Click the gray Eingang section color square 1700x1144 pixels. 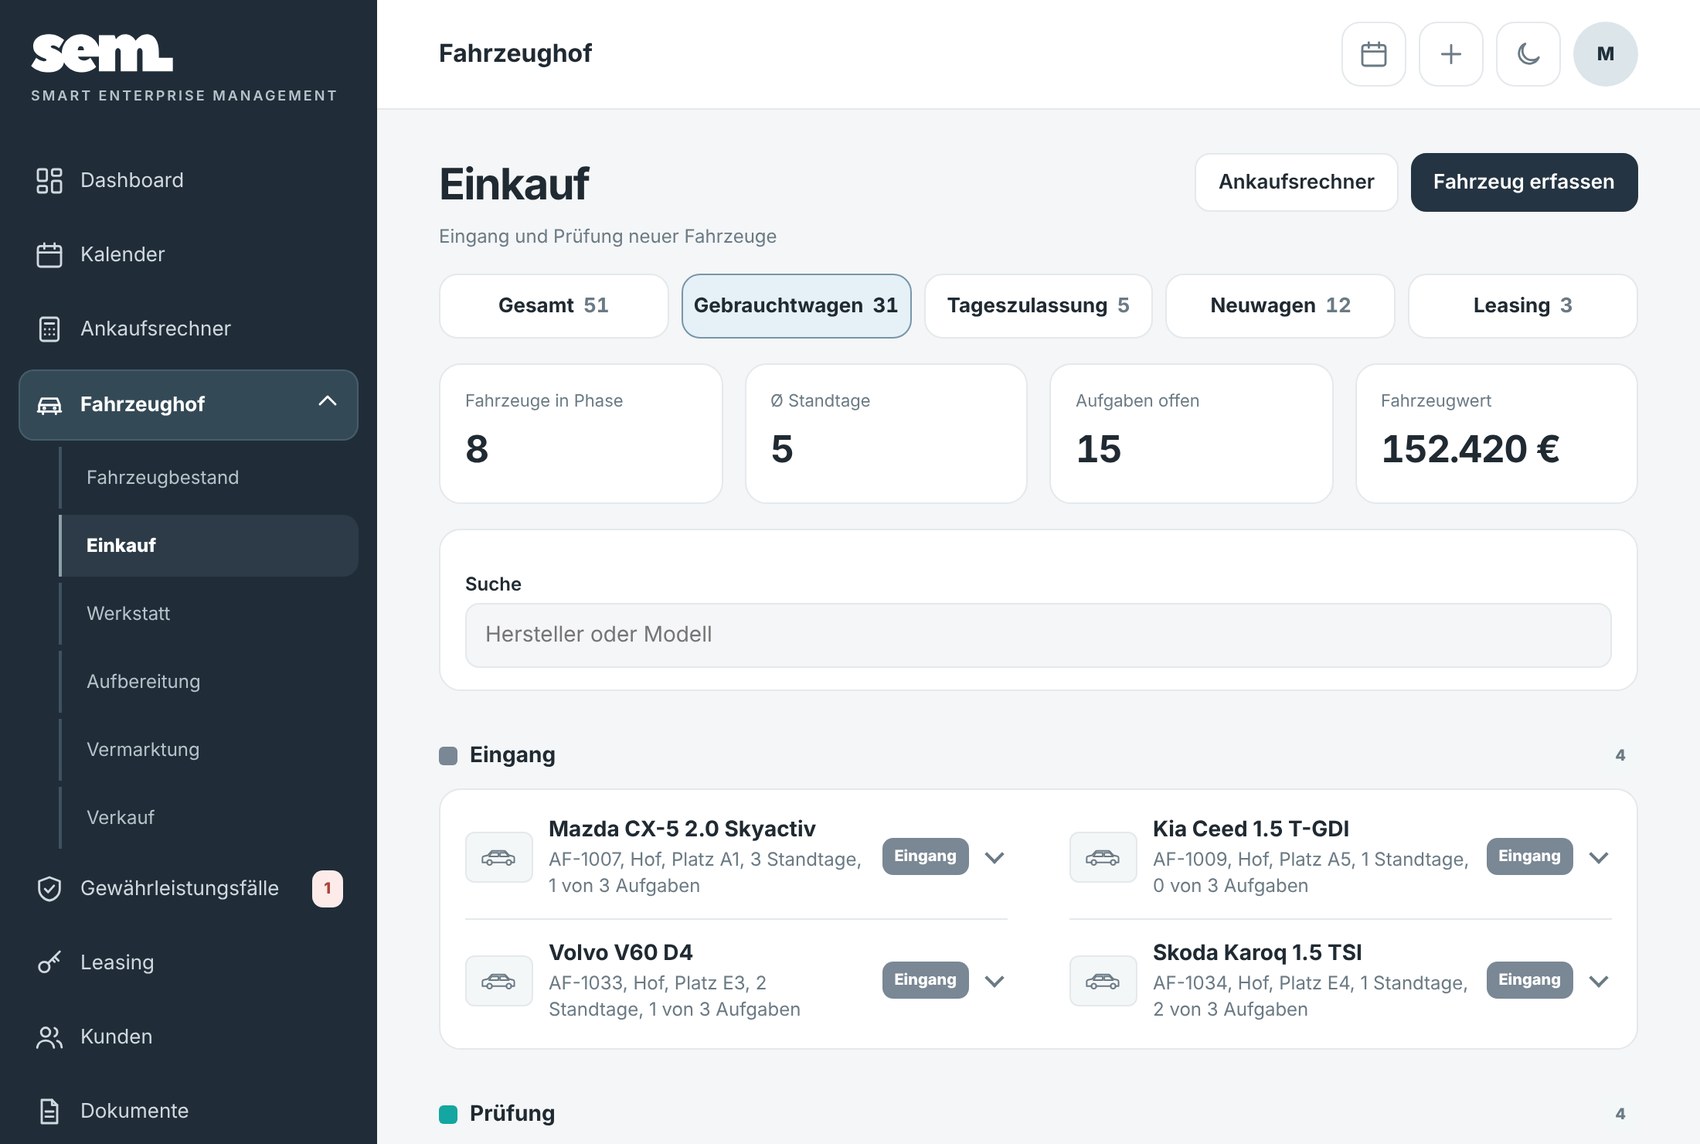pos(448,756)
